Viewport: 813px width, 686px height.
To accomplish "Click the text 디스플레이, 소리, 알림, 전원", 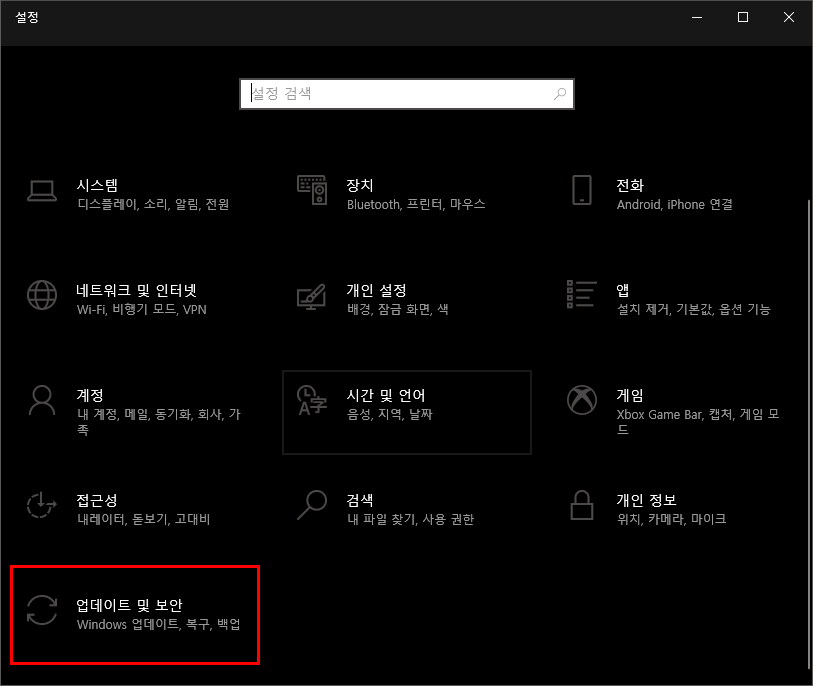I will (x=153, y=204).
